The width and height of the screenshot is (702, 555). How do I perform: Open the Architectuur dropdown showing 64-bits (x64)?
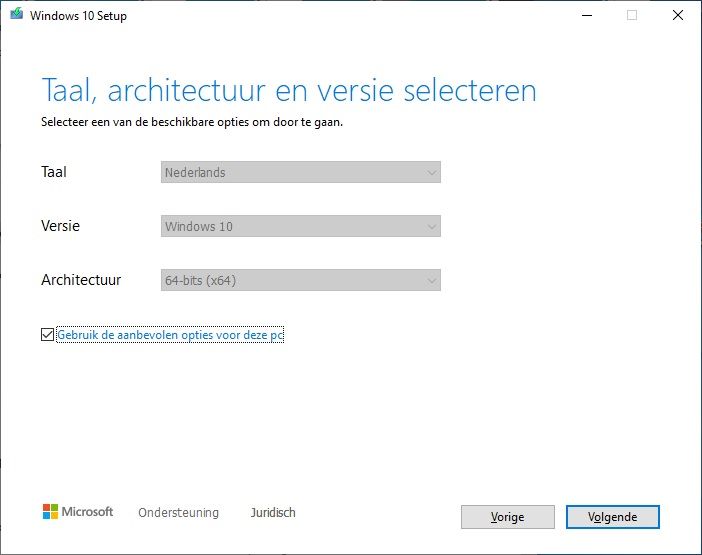click(x=300, y=280)
